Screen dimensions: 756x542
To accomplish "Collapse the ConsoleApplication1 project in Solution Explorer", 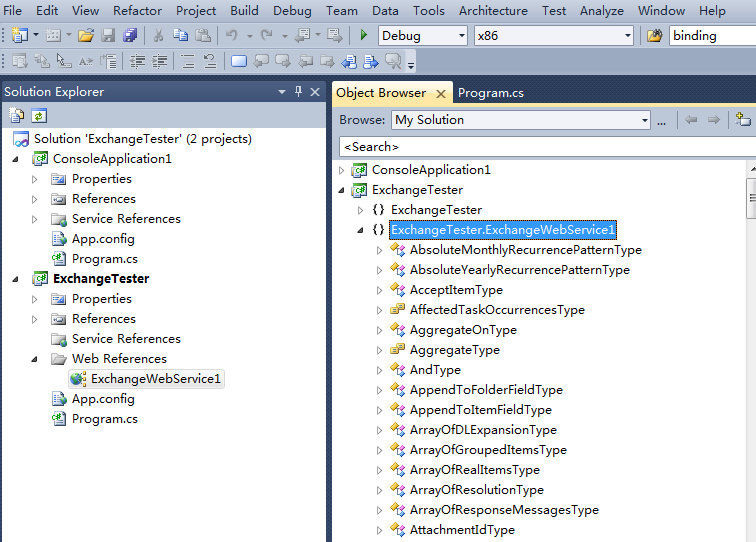I will pos(15,159).
